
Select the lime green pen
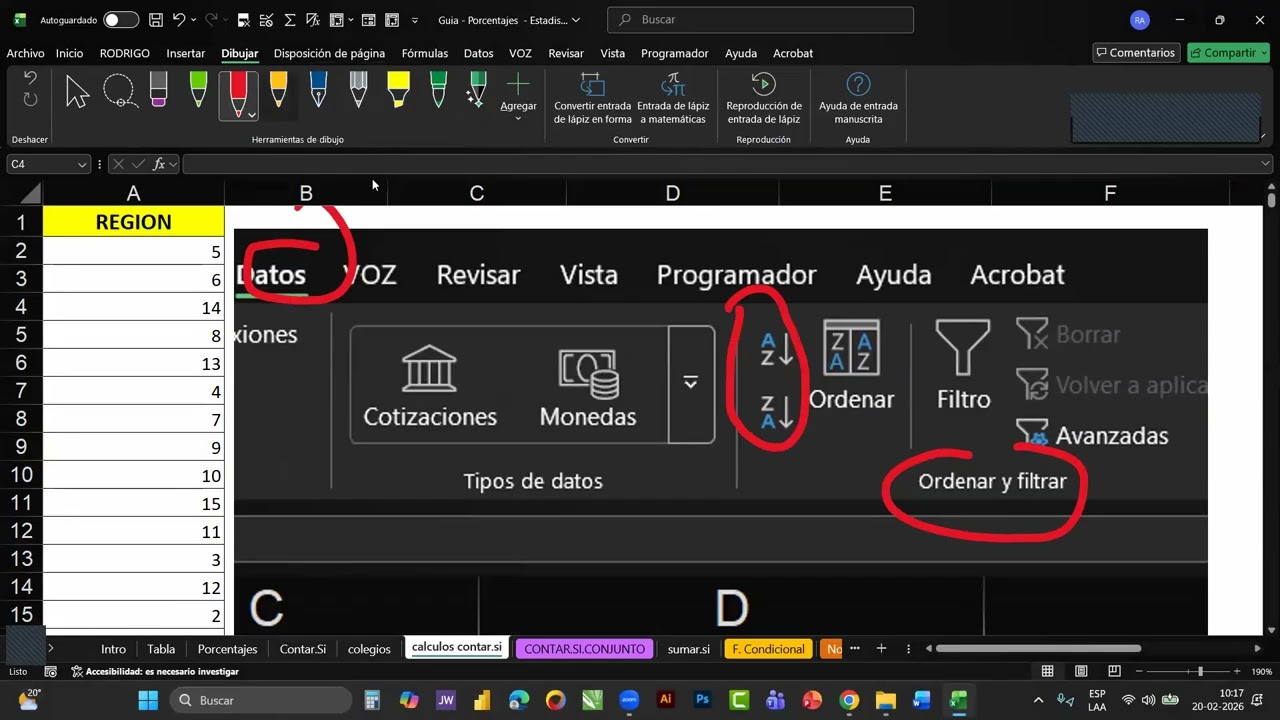[198, 90]
